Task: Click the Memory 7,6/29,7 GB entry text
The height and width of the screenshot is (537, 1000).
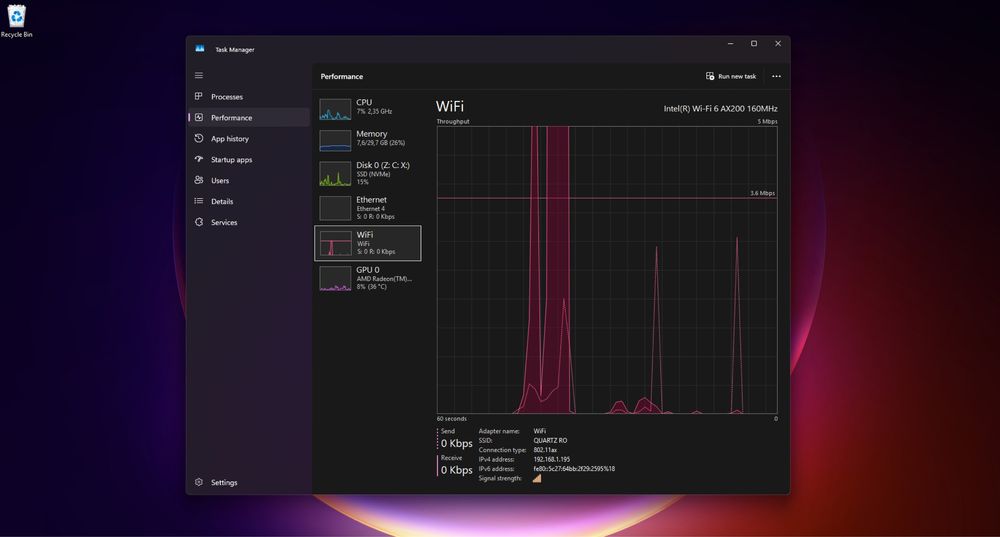Action: 380,138
